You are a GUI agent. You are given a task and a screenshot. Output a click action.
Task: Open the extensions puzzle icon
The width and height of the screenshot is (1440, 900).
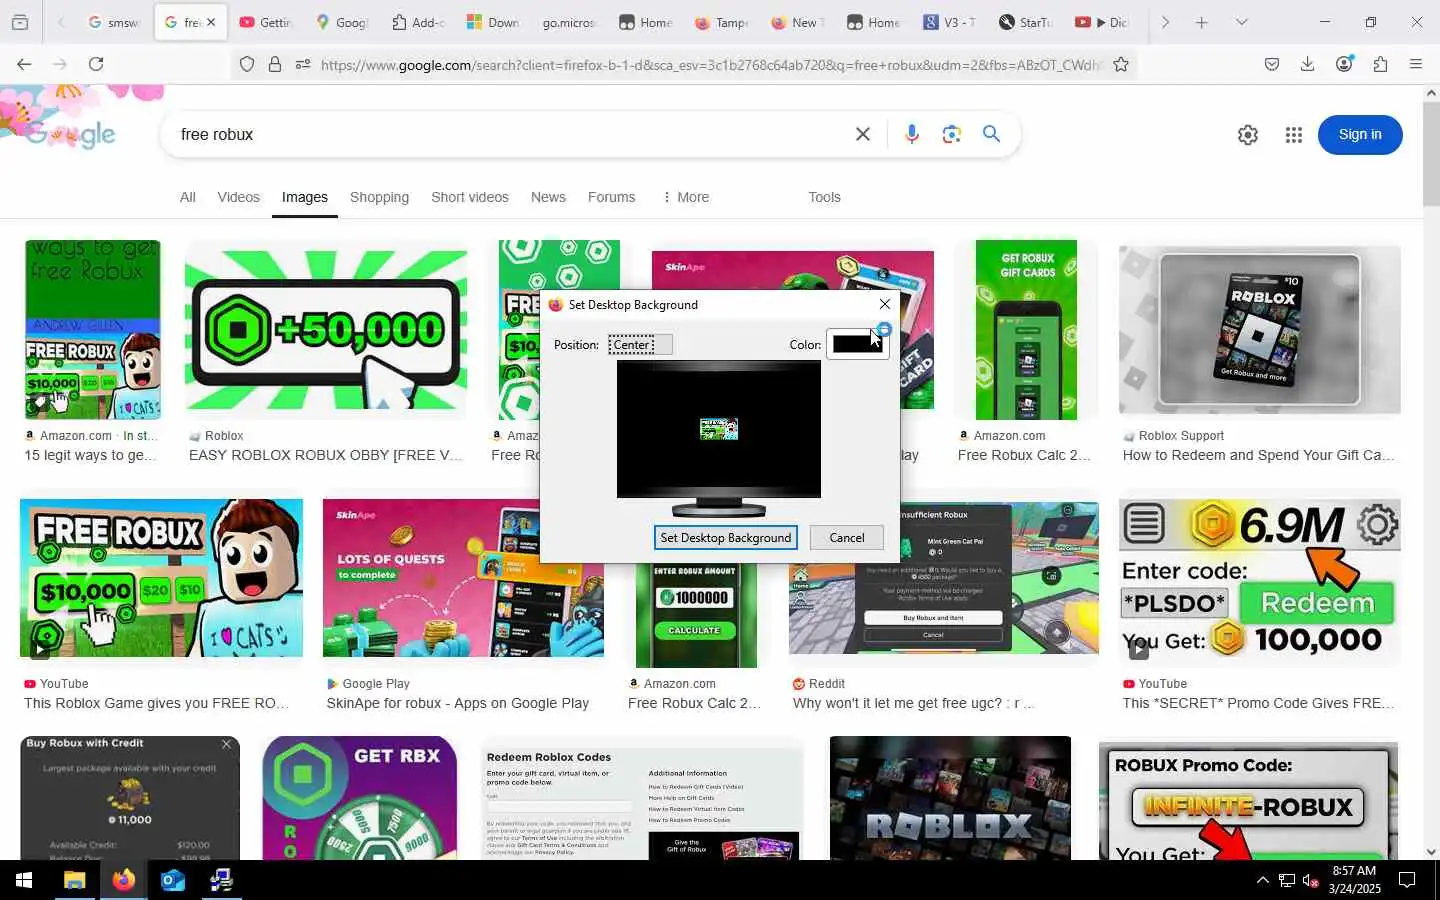(x=1380, y=64)
